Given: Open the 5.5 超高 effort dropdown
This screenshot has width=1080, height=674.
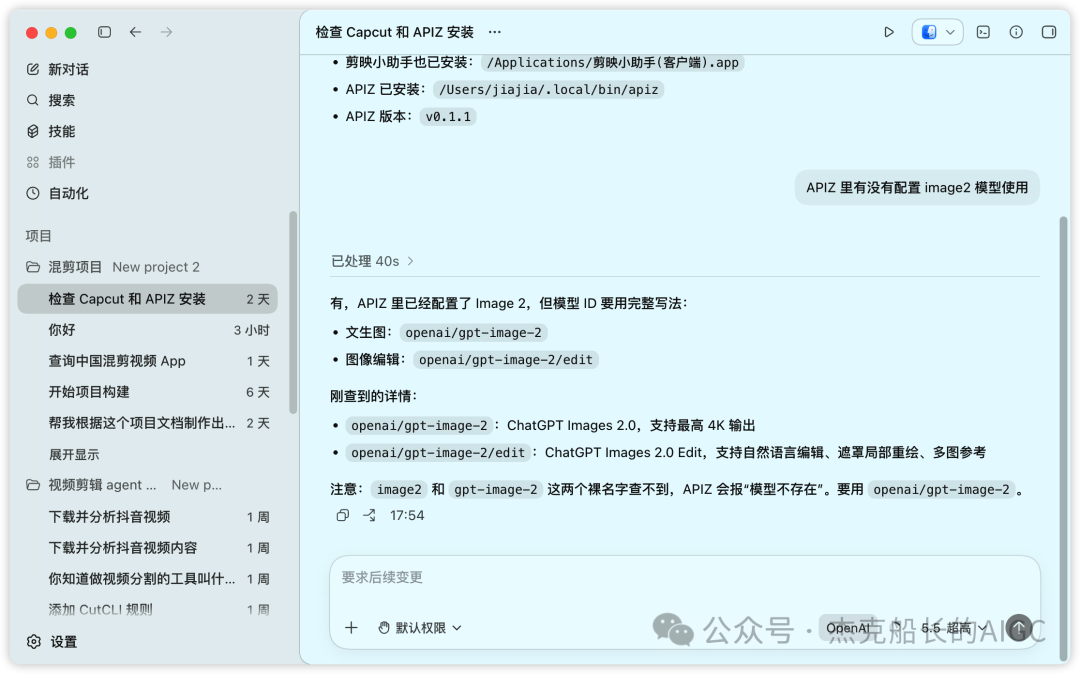Looking at the screenshot, I should click(954, 628).
